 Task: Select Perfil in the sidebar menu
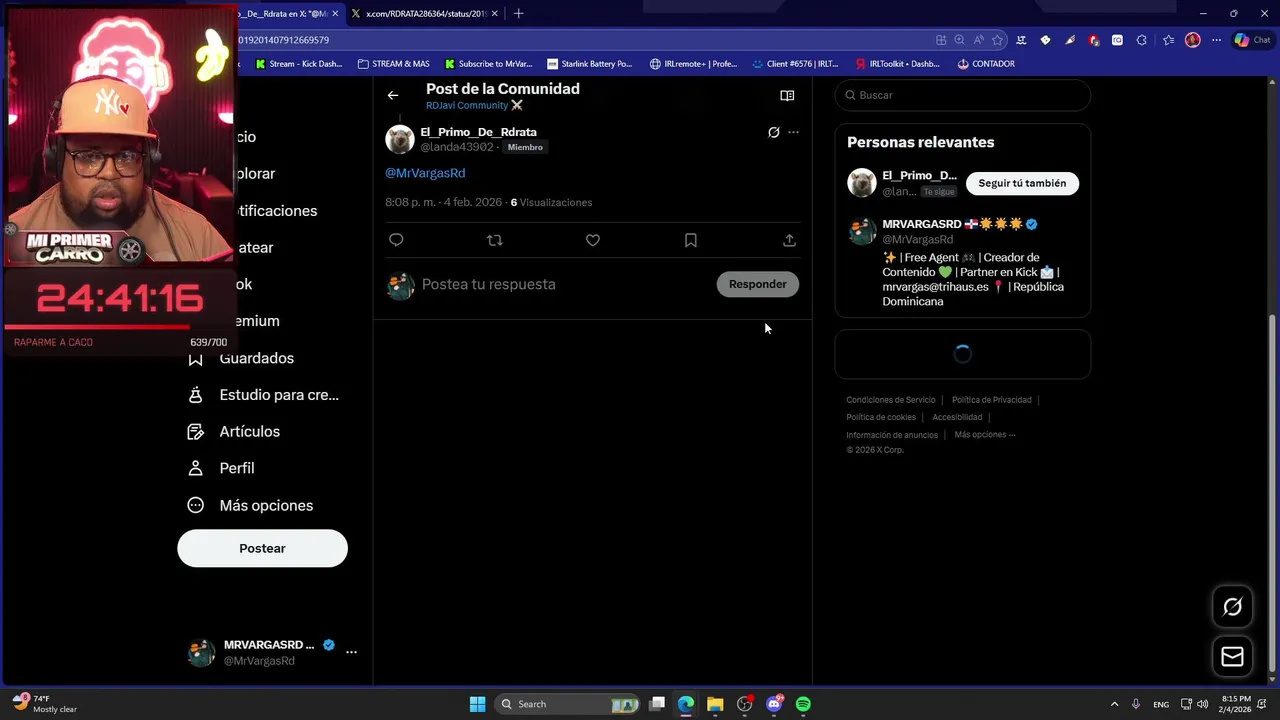tap(237, 468)
